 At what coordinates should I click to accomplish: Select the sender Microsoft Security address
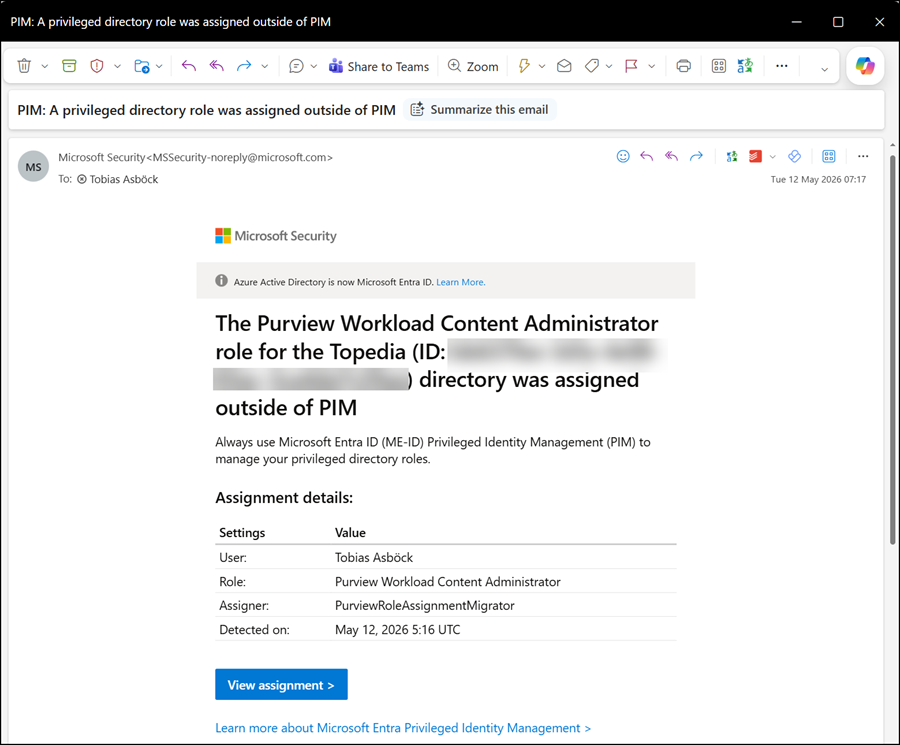click(195, 157)
